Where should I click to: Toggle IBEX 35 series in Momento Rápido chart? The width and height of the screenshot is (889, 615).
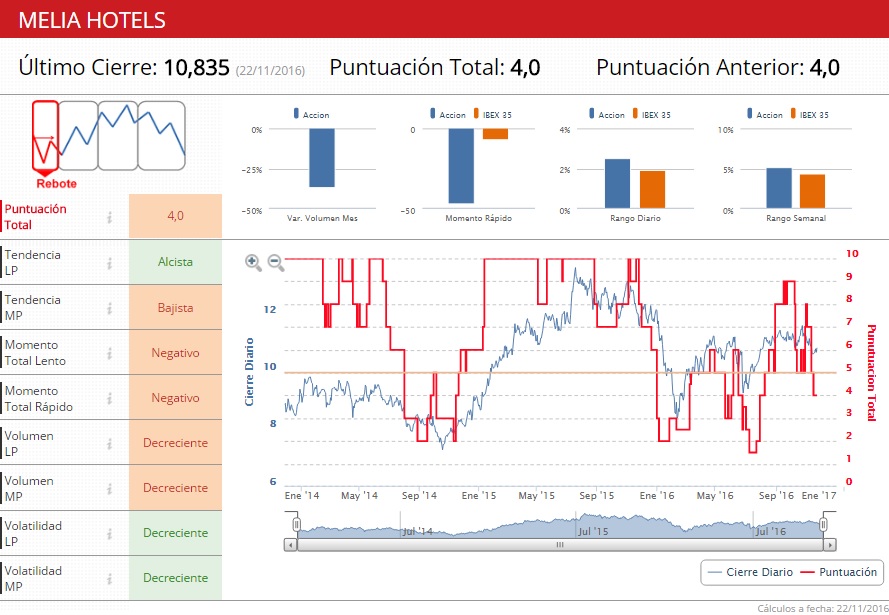(x=492, y=114)
